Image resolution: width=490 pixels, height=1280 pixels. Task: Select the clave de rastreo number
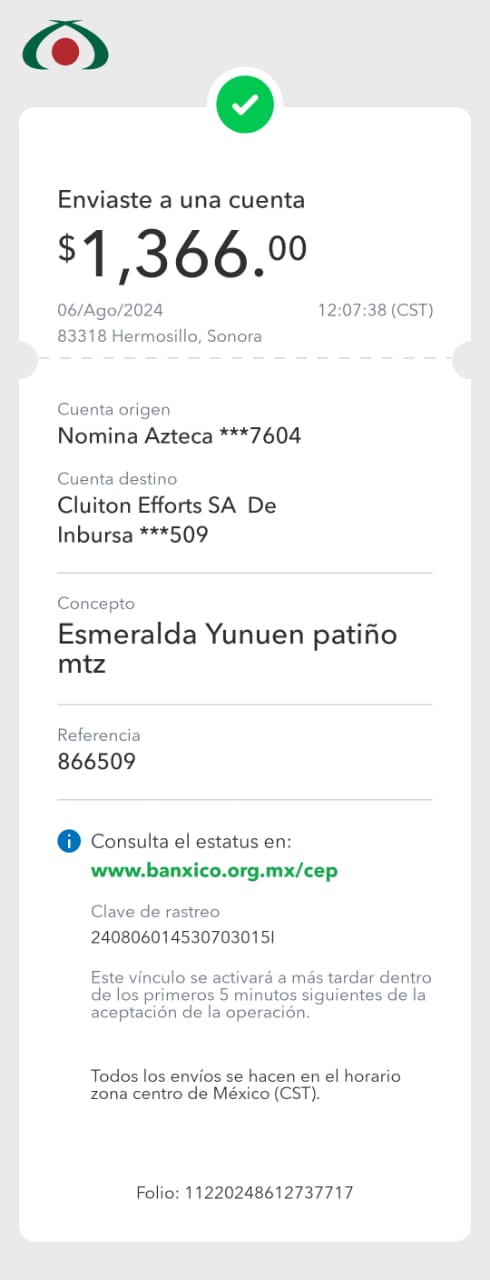[x=182, y=938]
